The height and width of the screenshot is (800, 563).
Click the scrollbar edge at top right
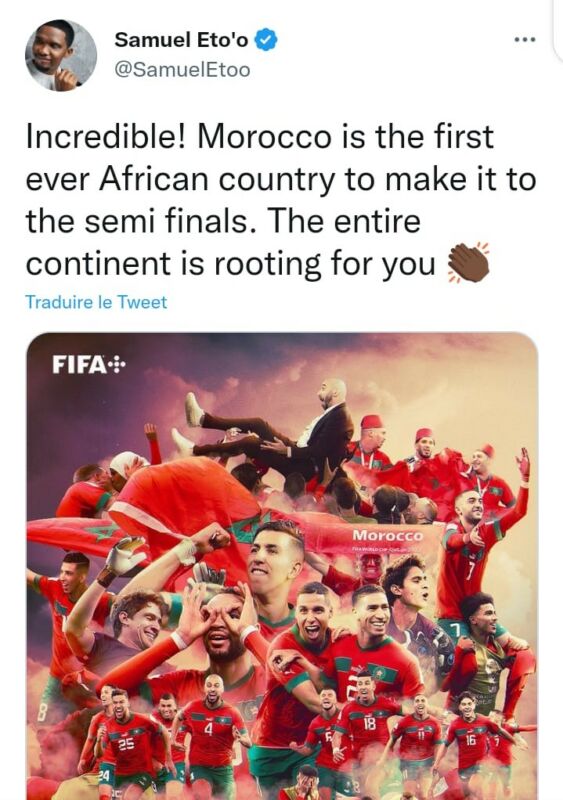pos(557,28)
